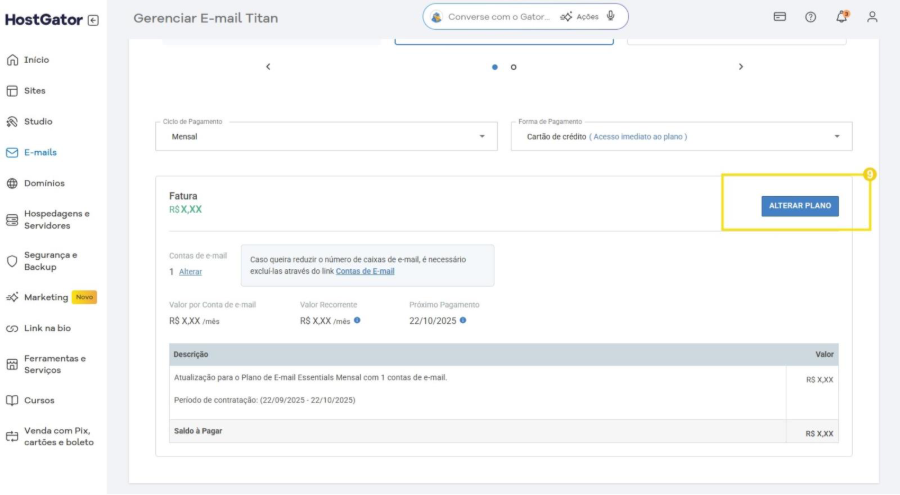This screenshot has width=900, height=495.
Task: Open the Forma de Pagamento dropdown
Action: [681, 137]
